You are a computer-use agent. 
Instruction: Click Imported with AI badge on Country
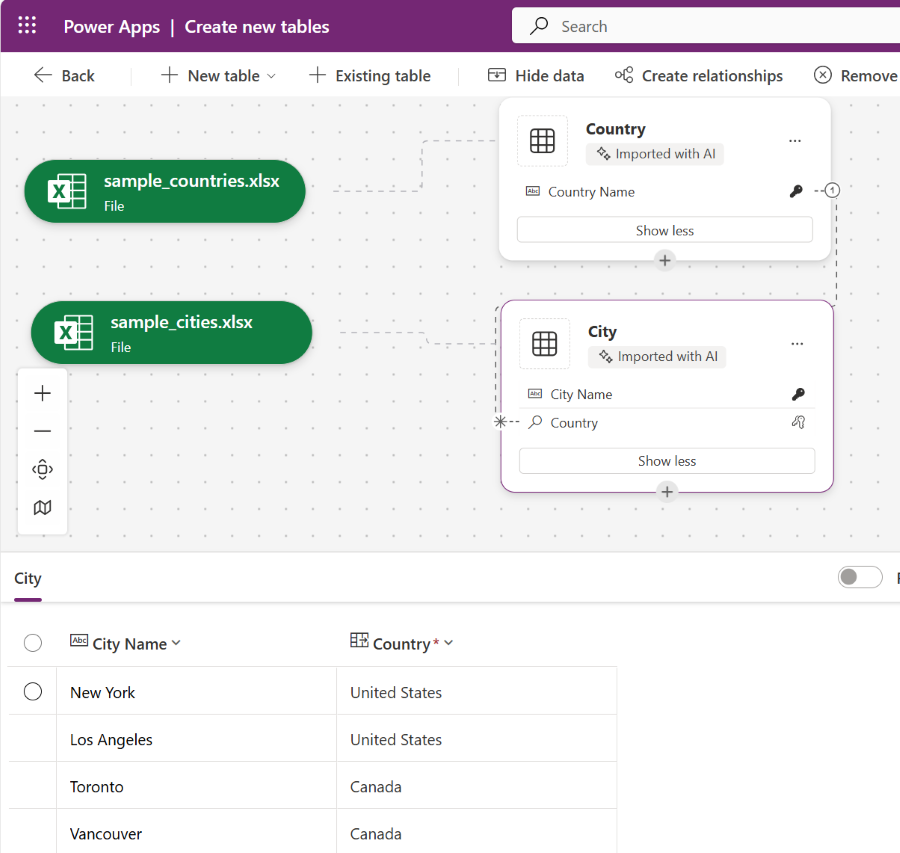(x=655, y=154)
